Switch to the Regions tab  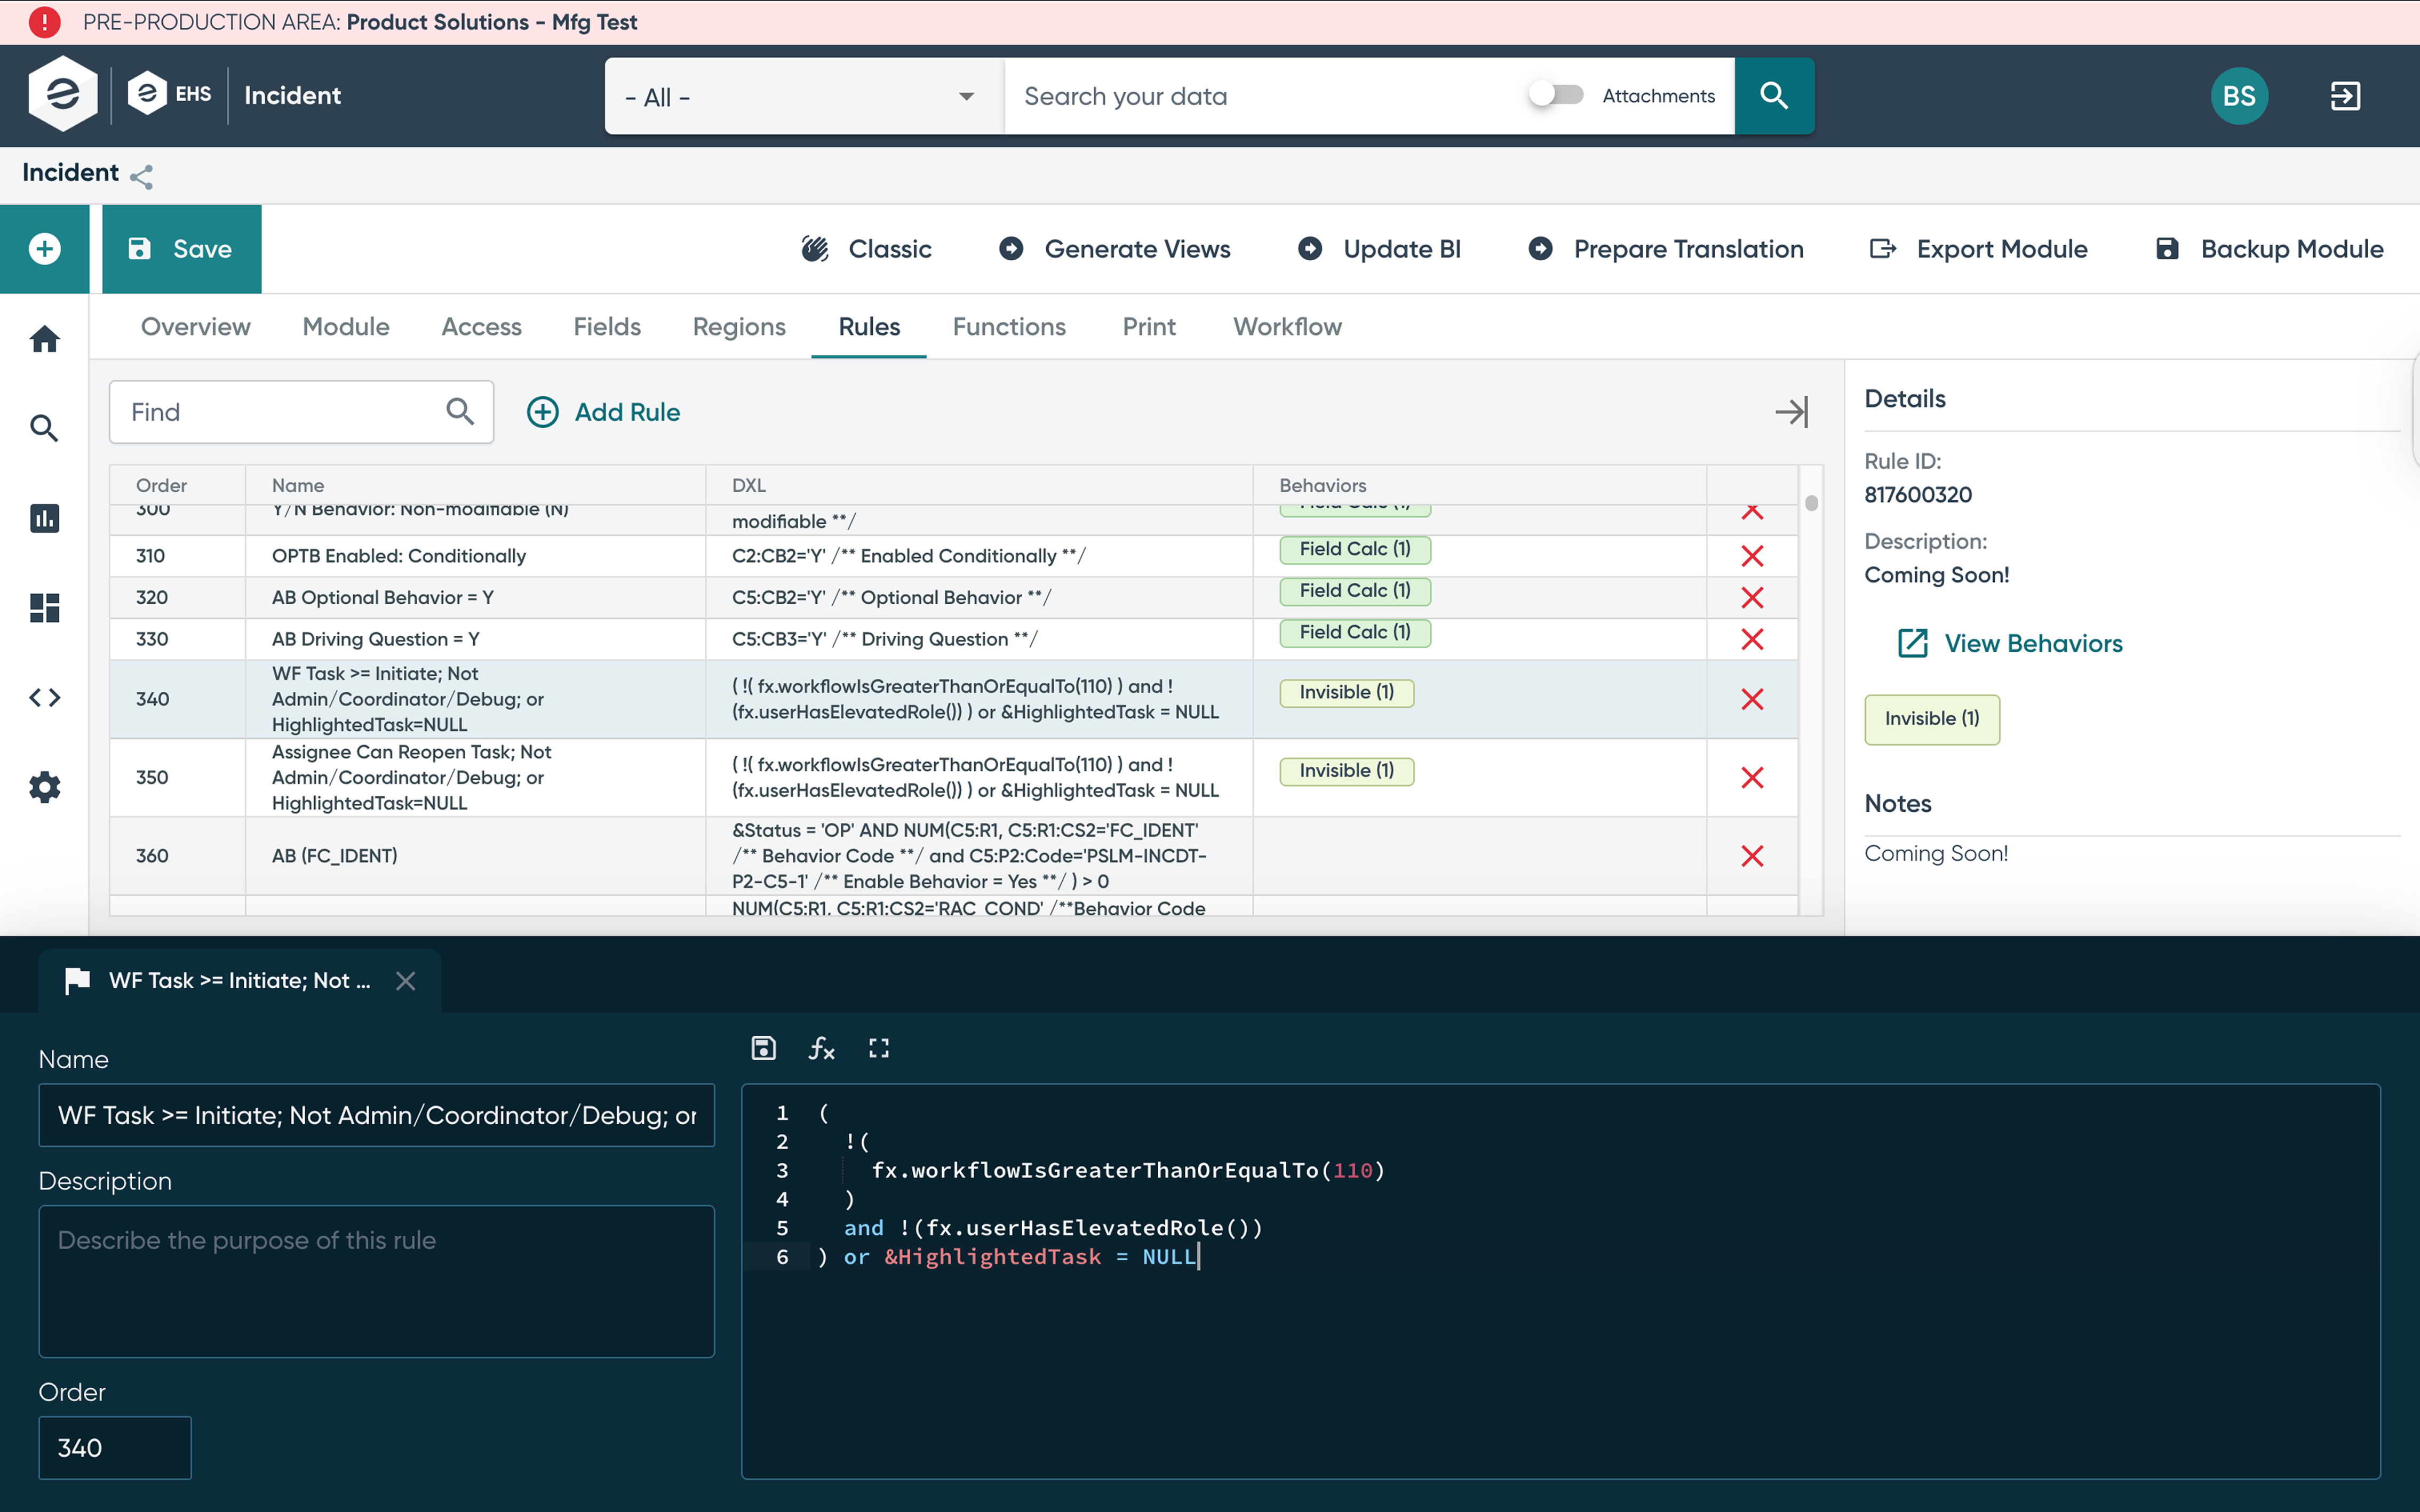pos(739,327)
